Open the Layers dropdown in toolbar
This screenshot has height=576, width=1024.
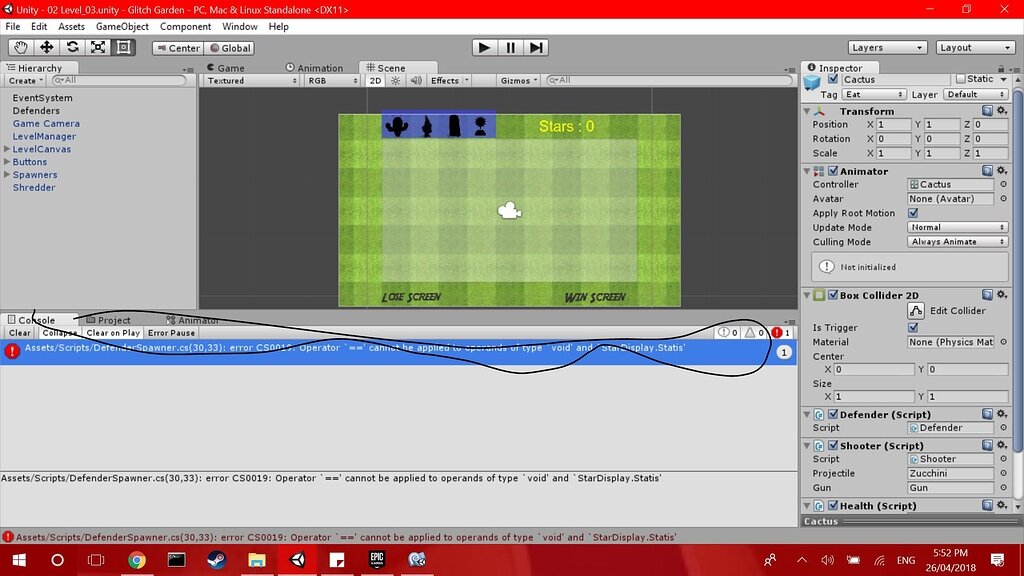(x=887, y=48)
